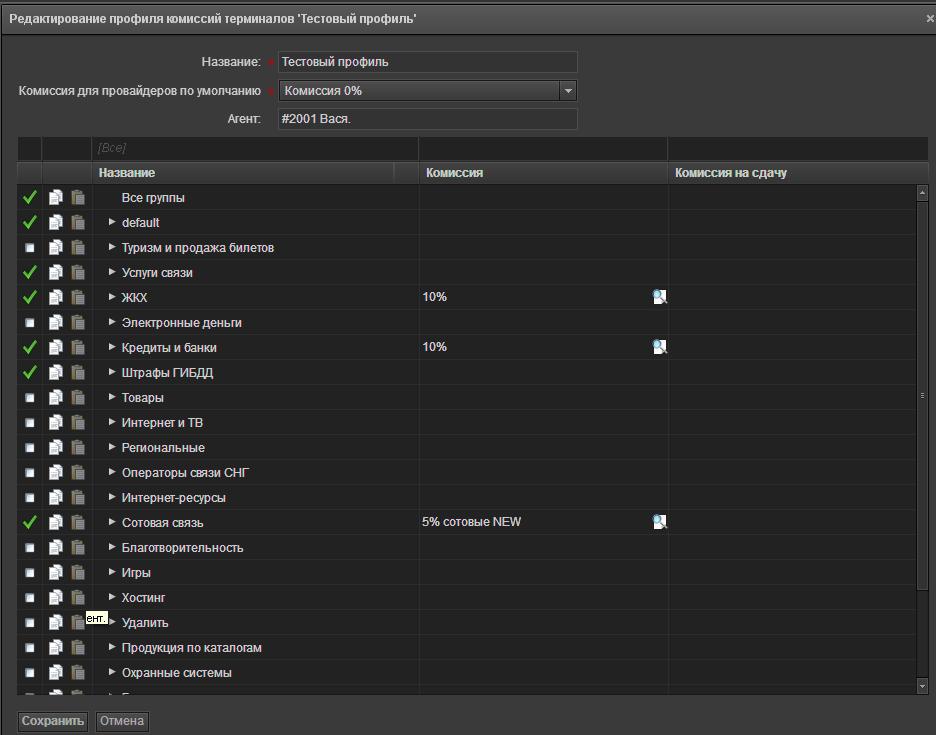Open commission lookup for Кредиты и банки
Image resolution: width=936 pixels, height=735 pixels.
pos(659,347)
